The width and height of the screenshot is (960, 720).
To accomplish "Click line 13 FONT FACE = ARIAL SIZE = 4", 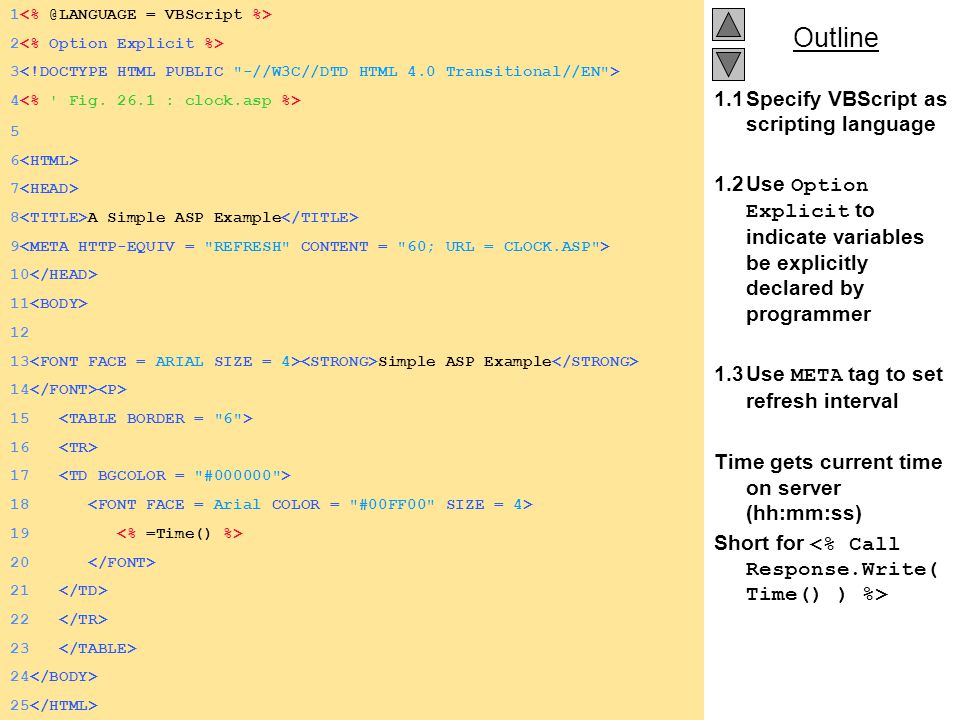I will pos(324,361).
